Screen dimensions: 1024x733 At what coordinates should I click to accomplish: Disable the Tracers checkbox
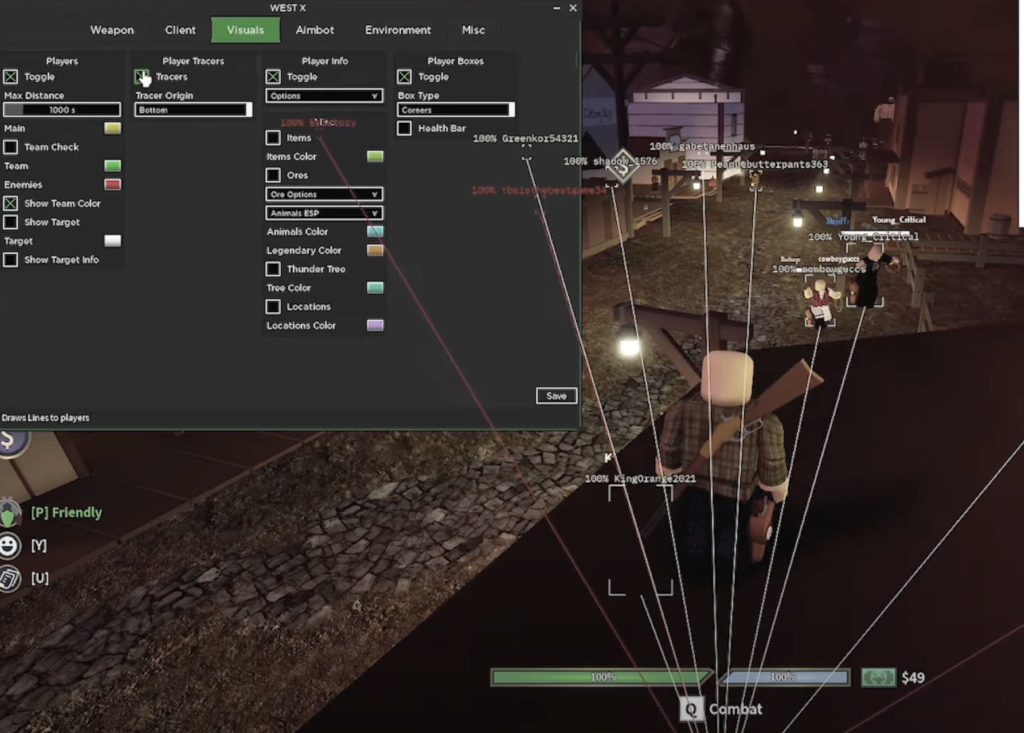click(x=142, y=76)
